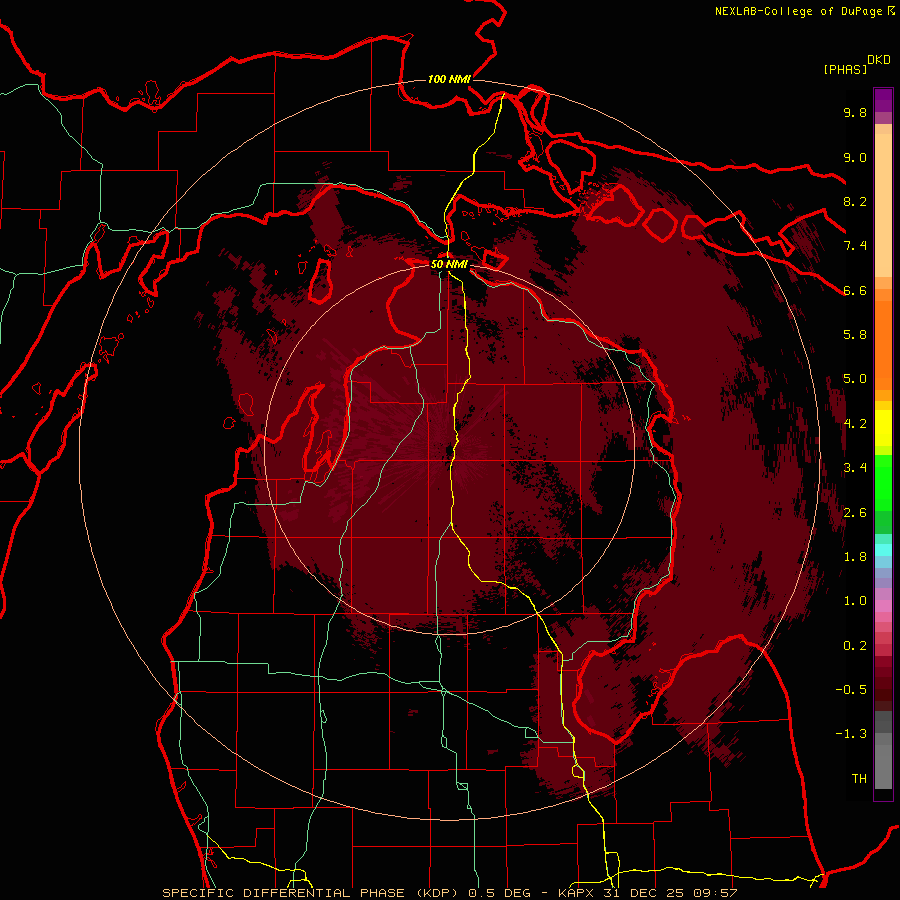Click the SPECIFIC DIFFERENTIAL PHASE (KDP) caption
The height and width of the screenshot is (900, 900).
313,893
